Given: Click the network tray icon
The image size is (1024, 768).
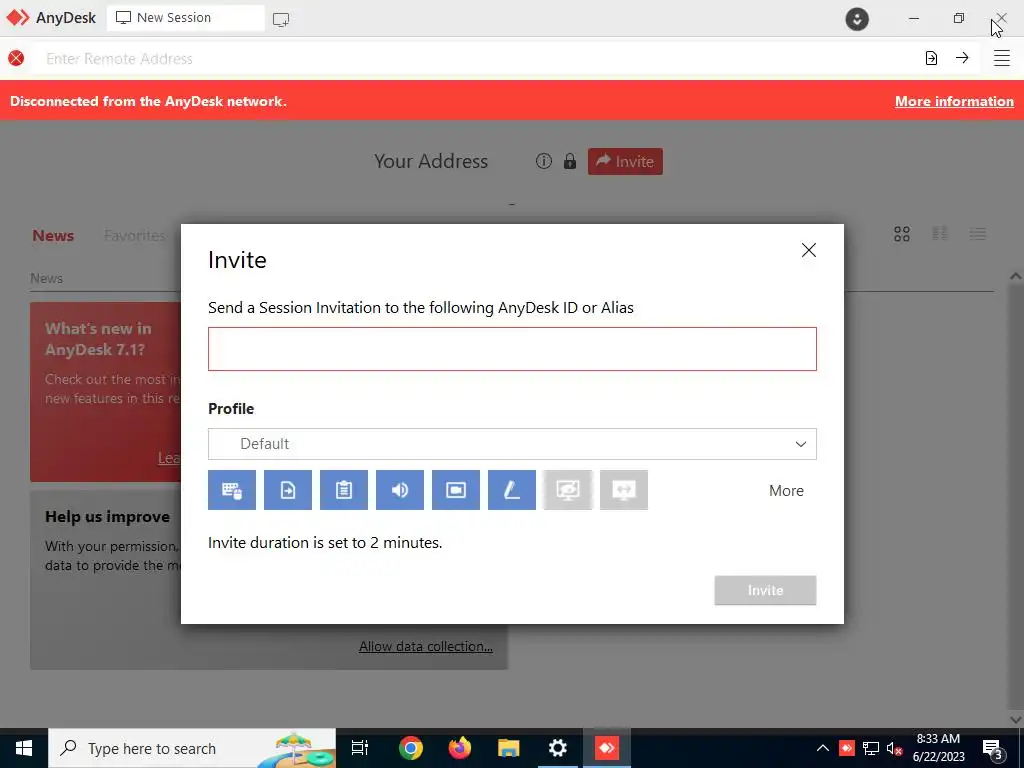Looking at the screenshot, I should click(871, 748).
